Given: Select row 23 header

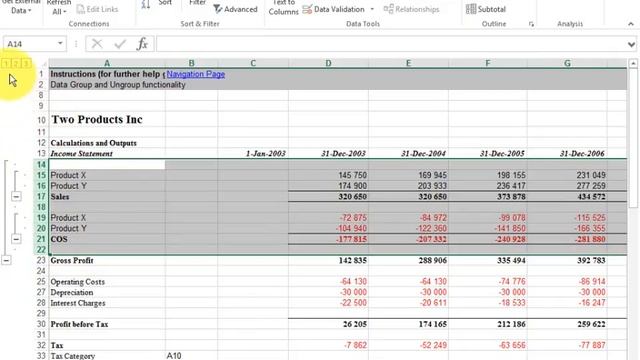Looking at the screenshot, I should [41, 260].
